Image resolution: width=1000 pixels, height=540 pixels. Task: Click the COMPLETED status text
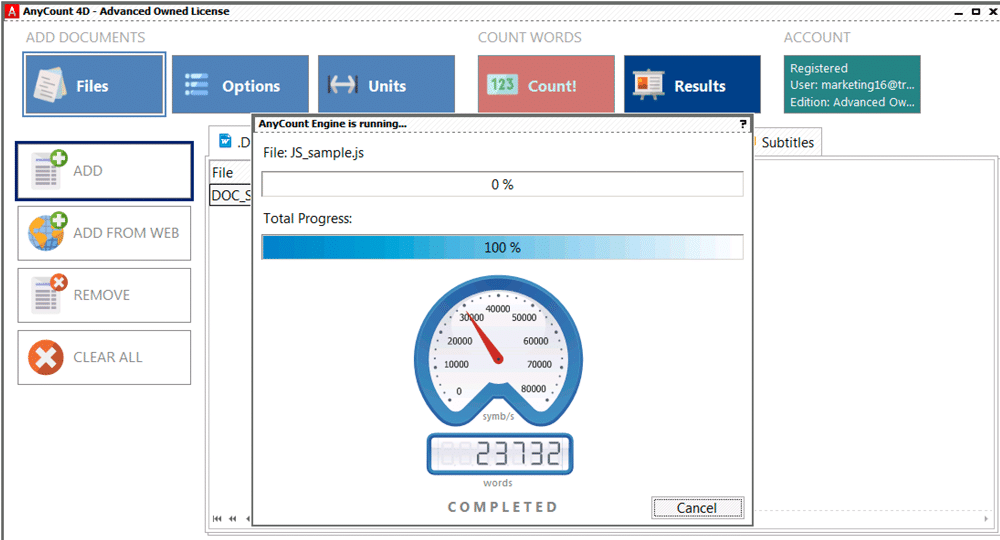tap(503, 507)
